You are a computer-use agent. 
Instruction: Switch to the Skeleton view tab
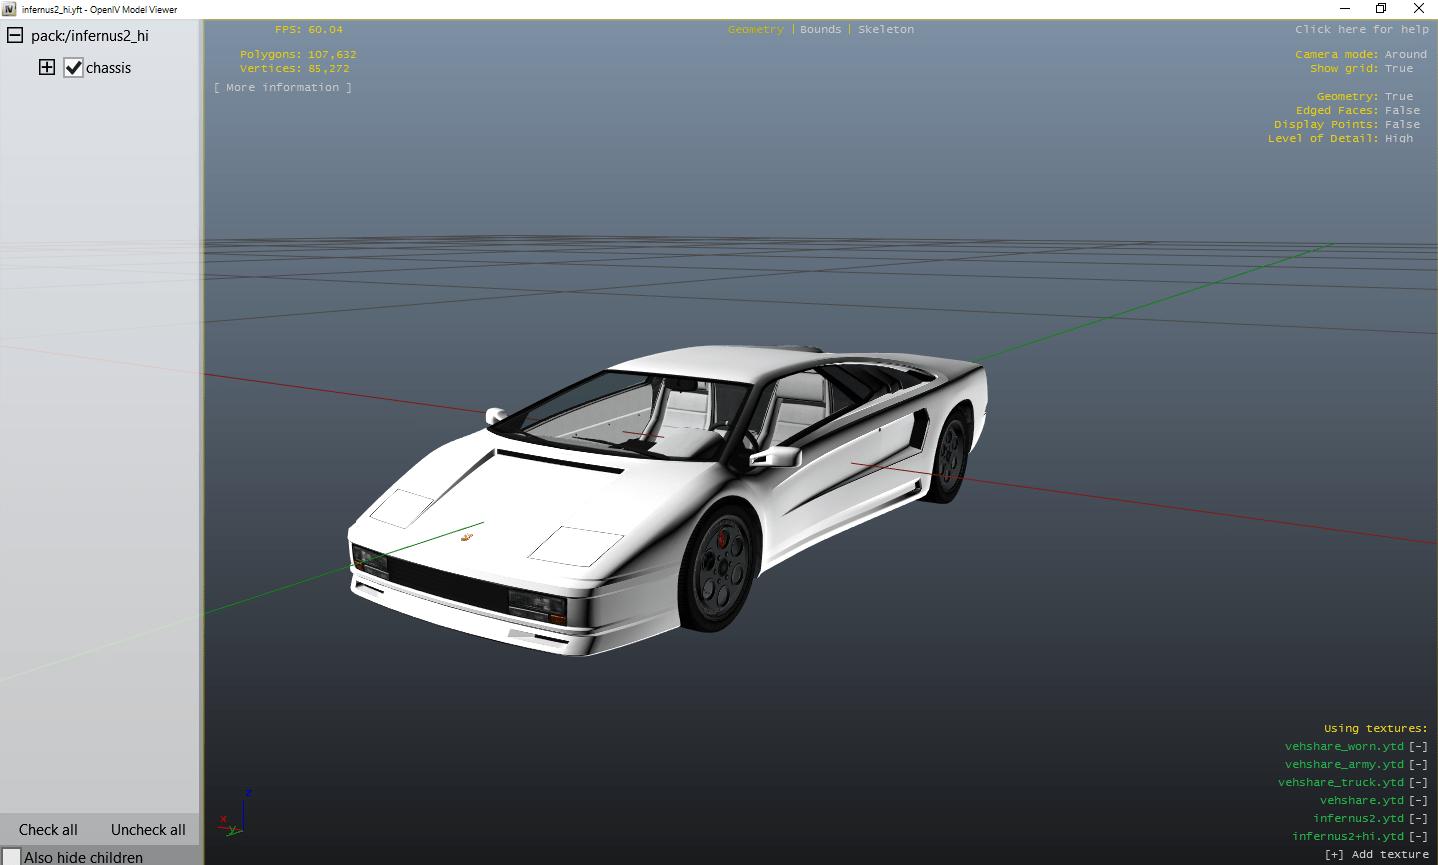(x=885, y=29)
